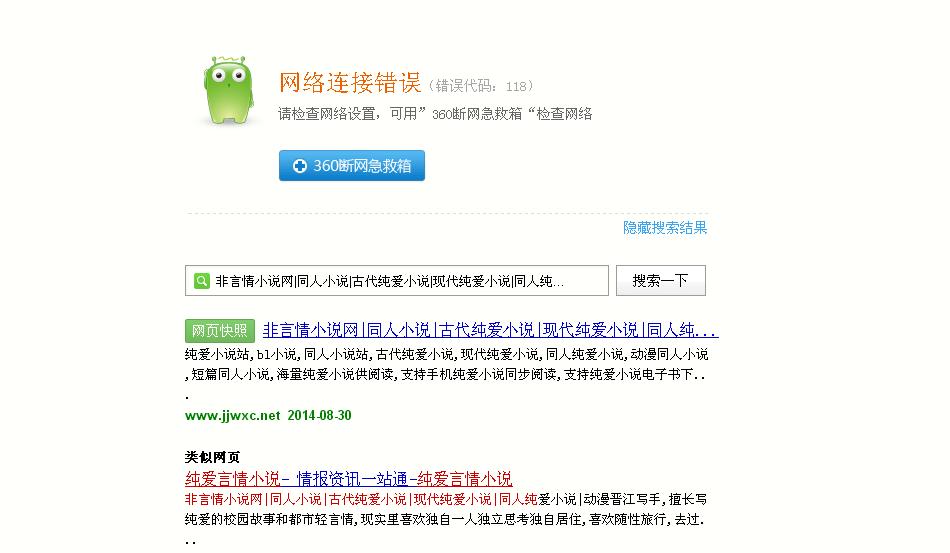Screen dimensions: 950x553
Task: Launch the 360断网急救箱 repair tool
Action: point(351,165)
